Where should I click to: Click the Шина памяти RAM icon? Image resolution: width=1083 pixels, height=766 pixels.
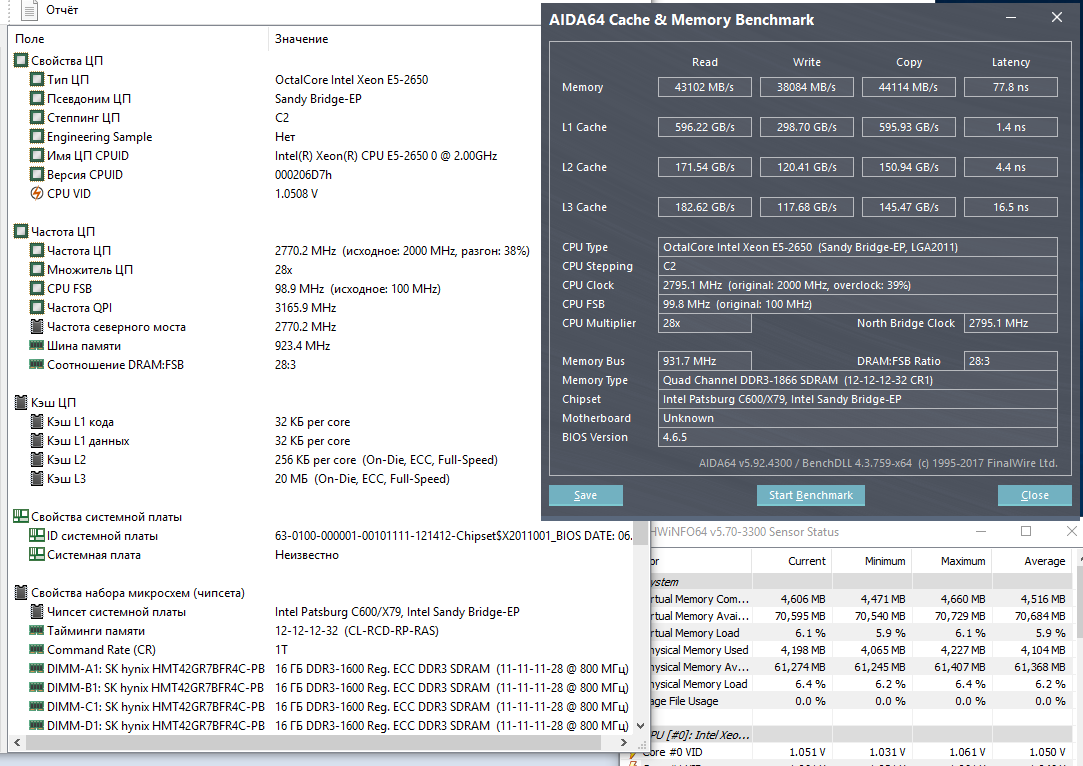point(37,345)
